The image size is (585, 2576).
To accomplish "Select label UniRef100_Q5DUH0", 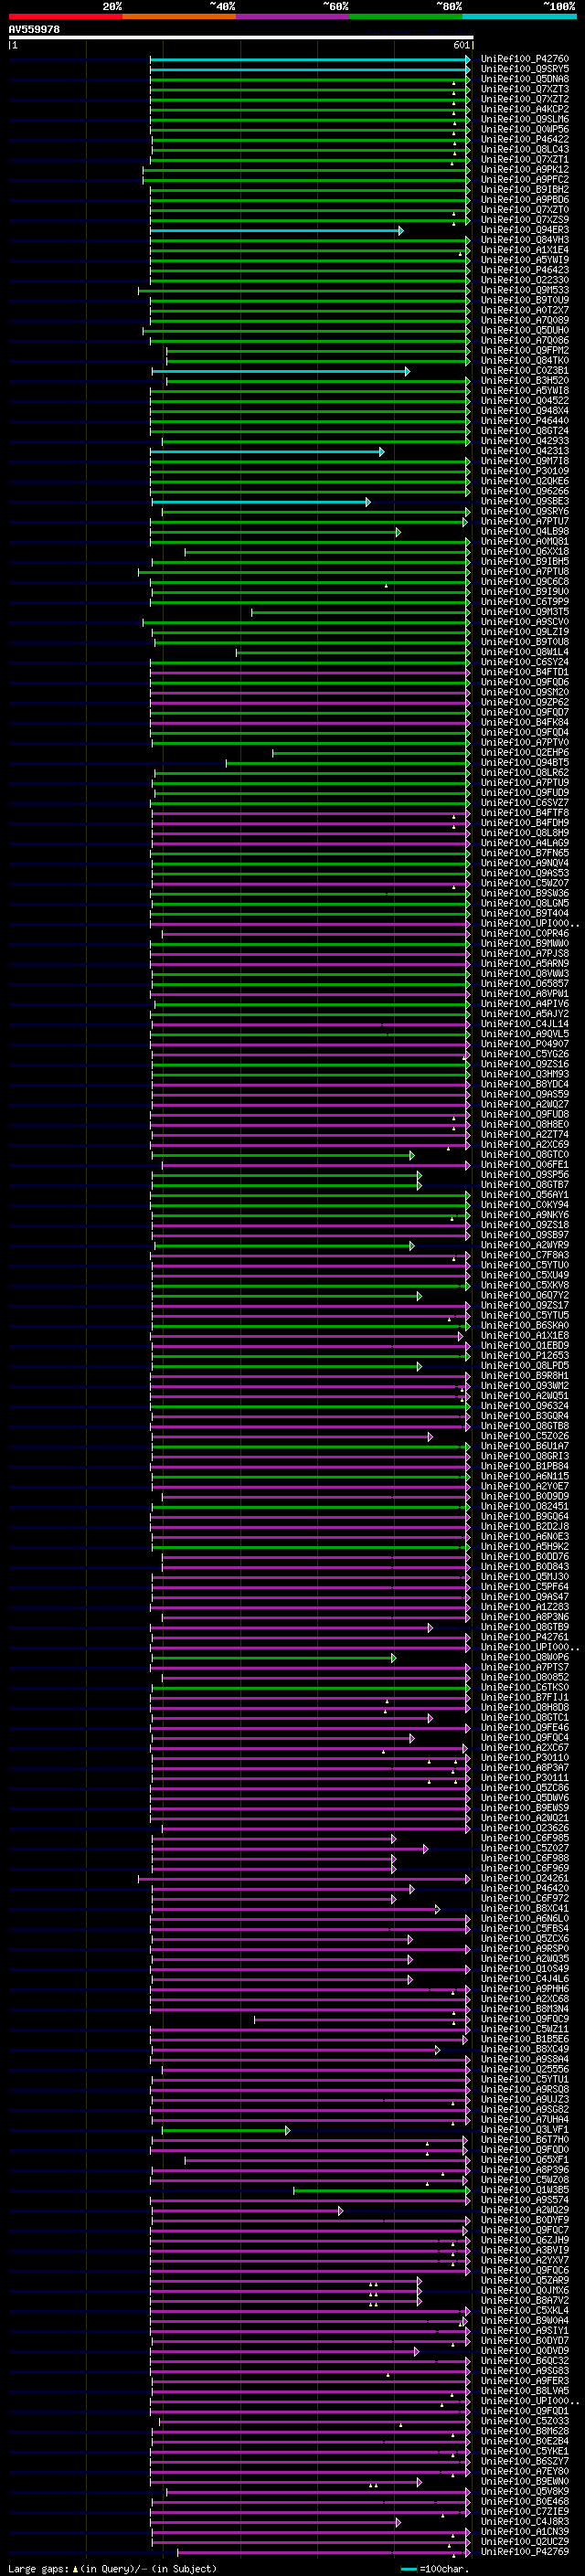I will (x=525, y=330).
